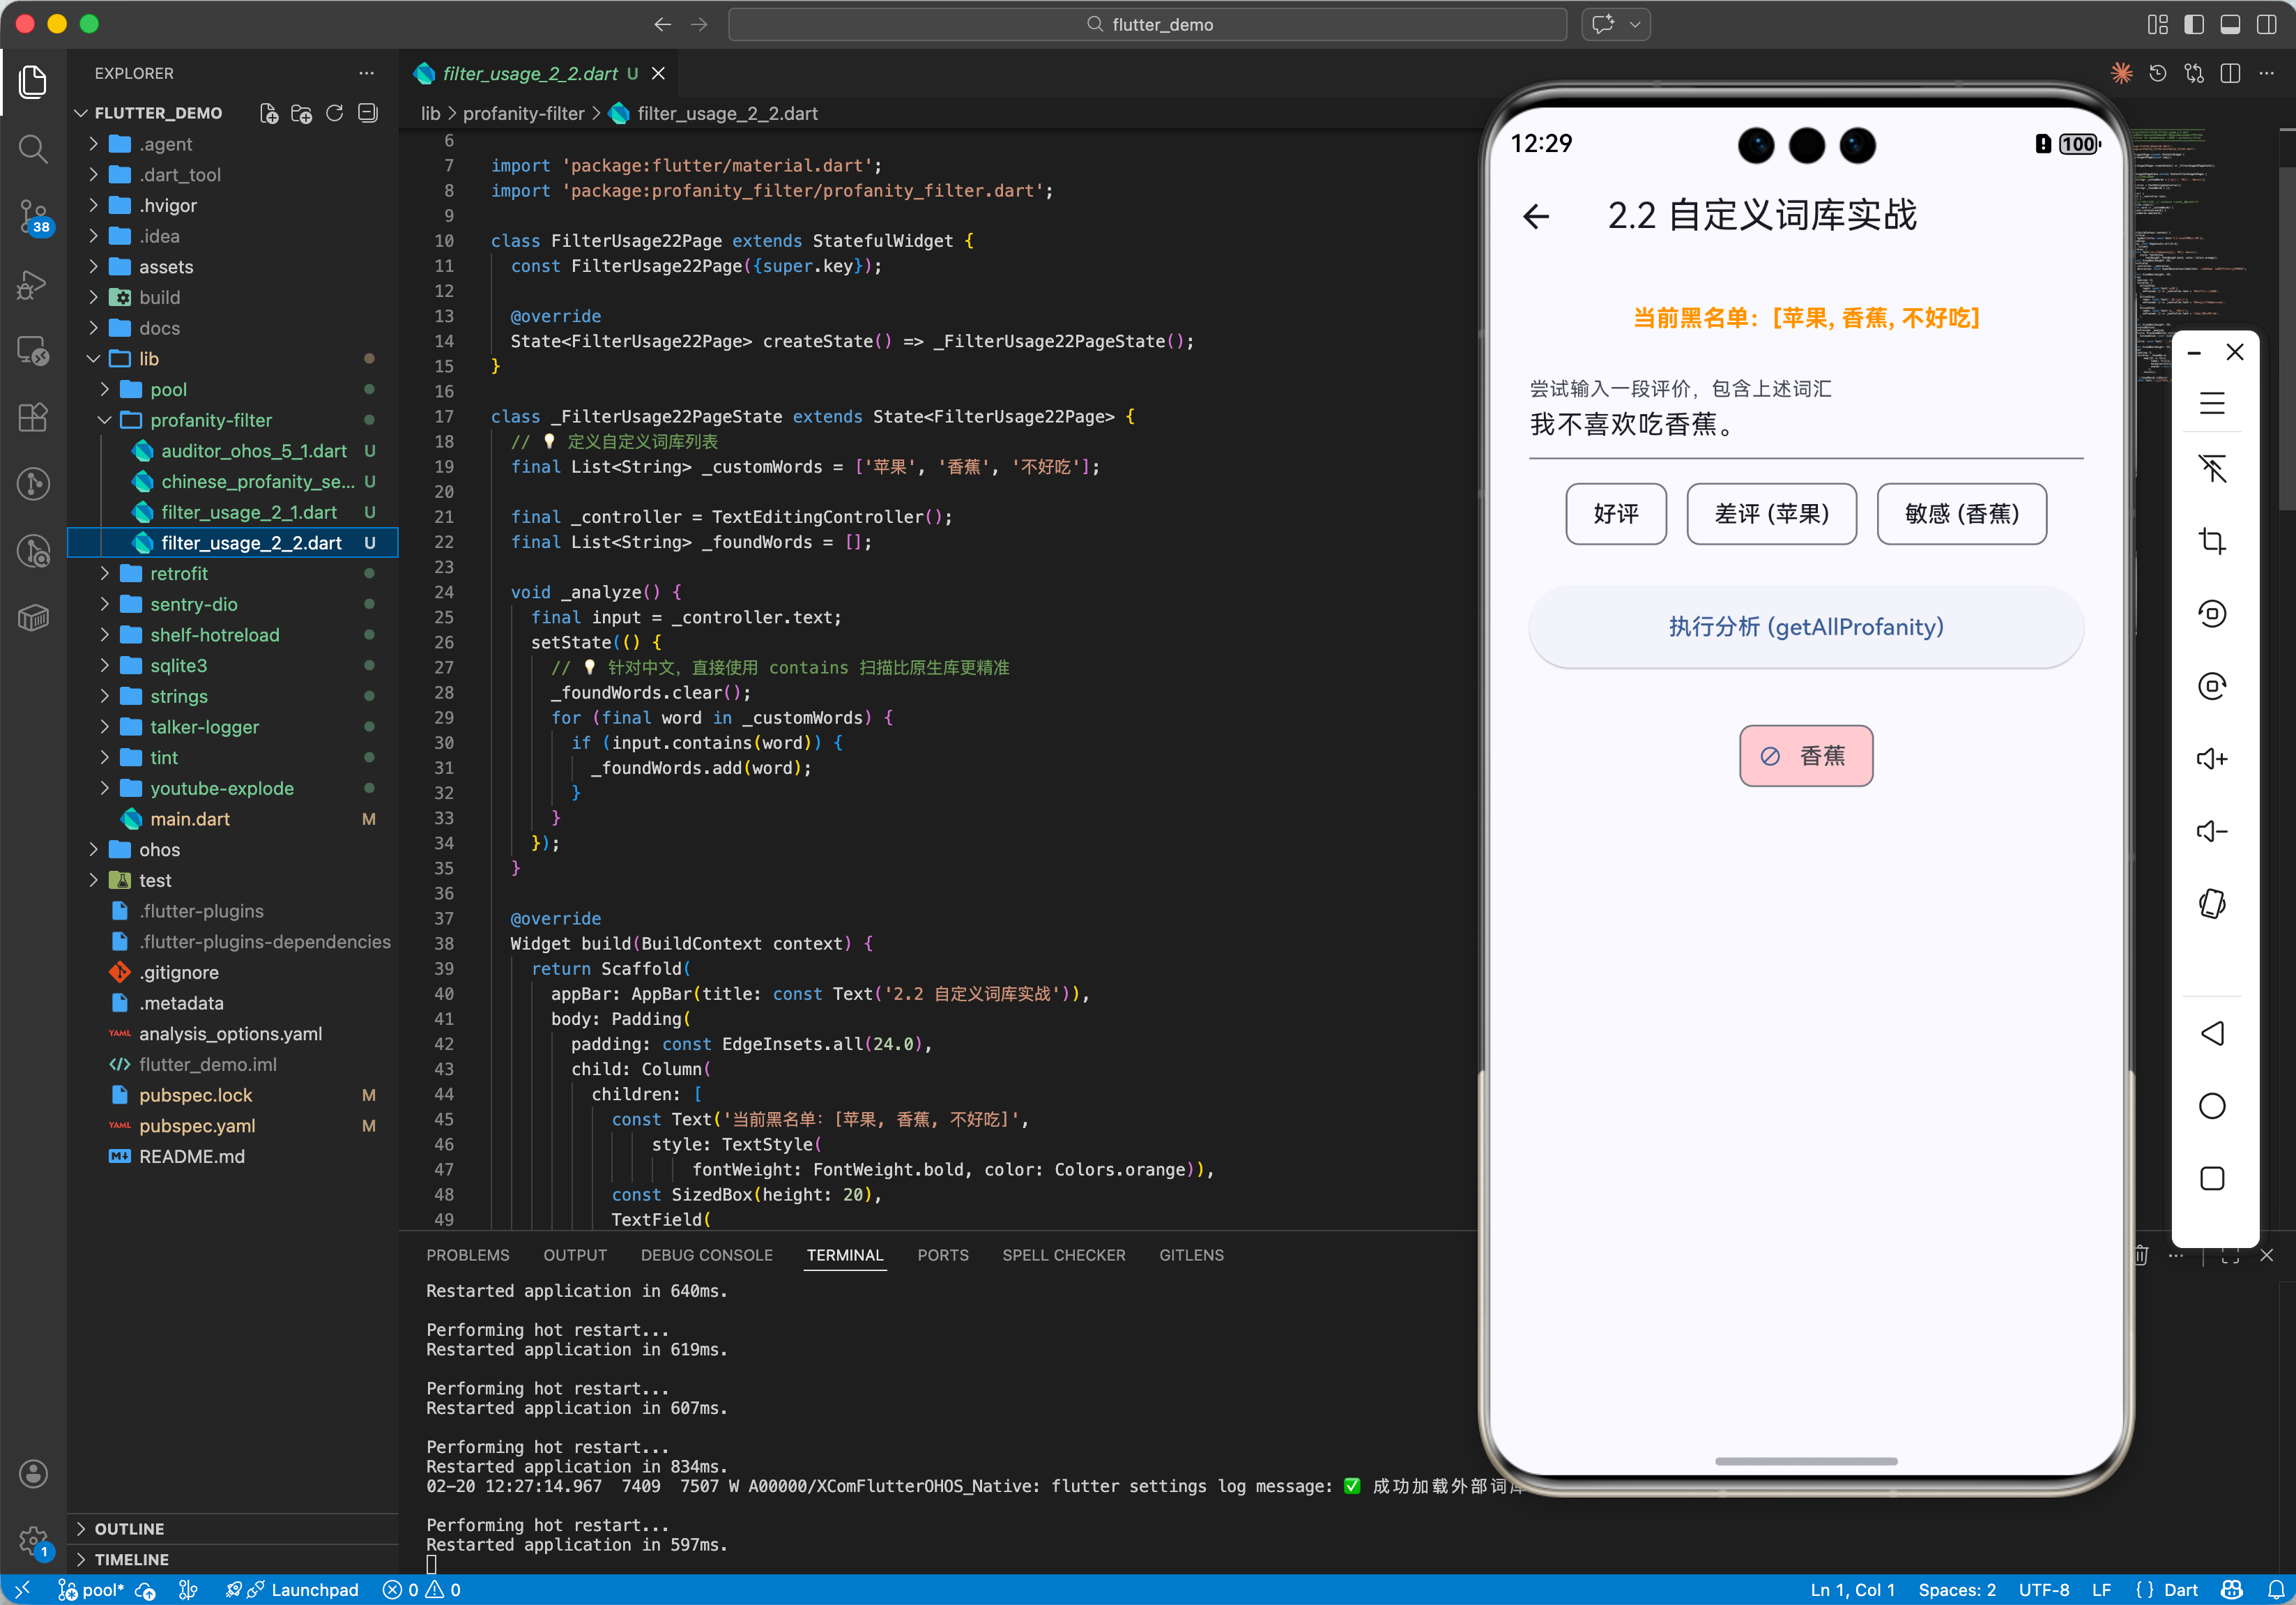The image size is (2296, 1605).
Task: Tap the 差评 (苹果) button
Action: (x=1771, y=514)
